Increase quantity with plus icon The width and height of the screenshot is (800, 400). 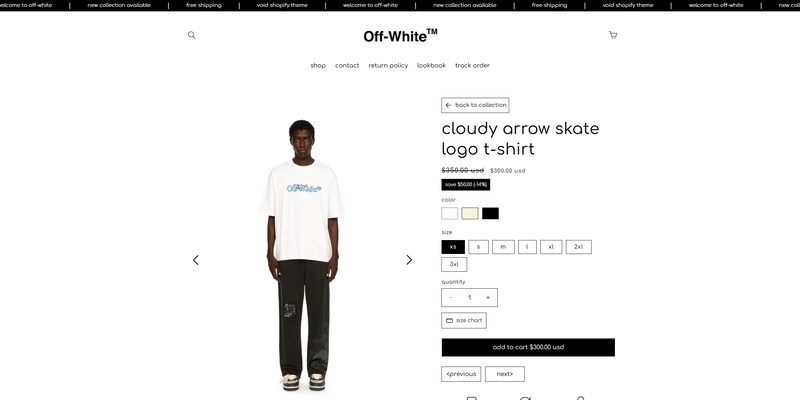tap(488, 297)
